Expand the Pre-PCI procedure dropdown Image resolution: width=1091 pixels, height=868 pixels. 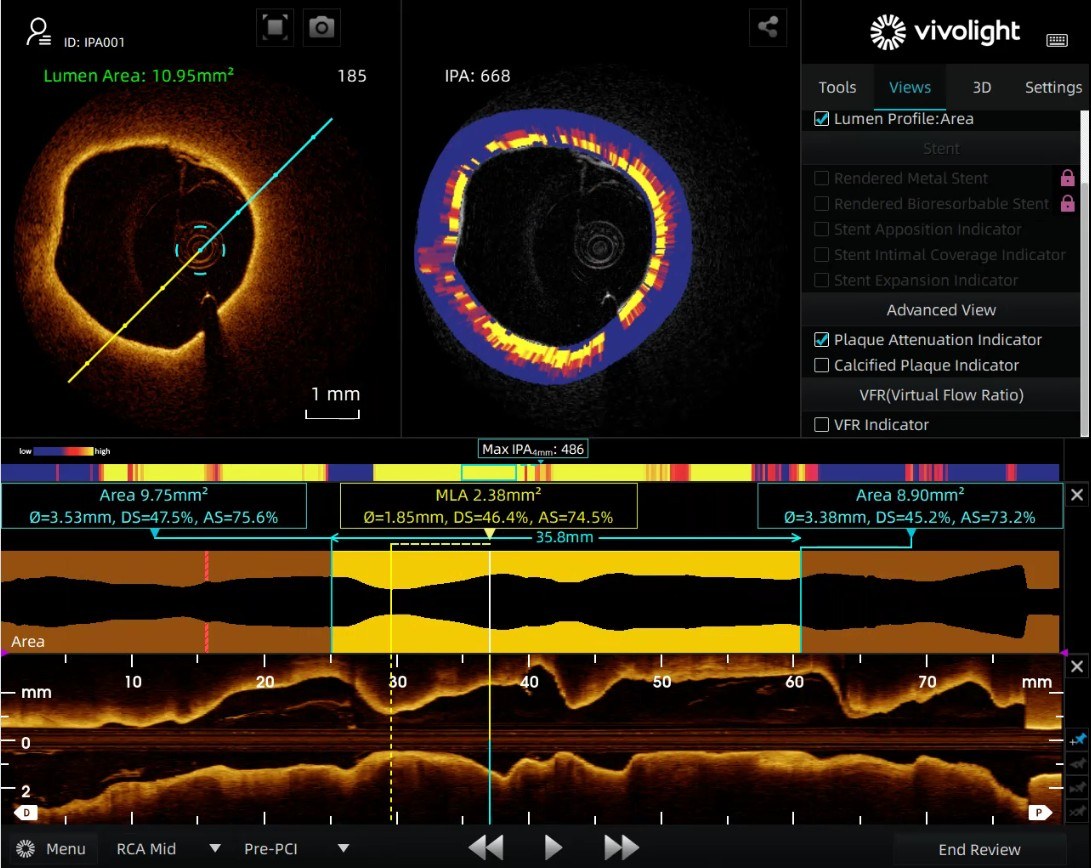[x=343, y=849]
